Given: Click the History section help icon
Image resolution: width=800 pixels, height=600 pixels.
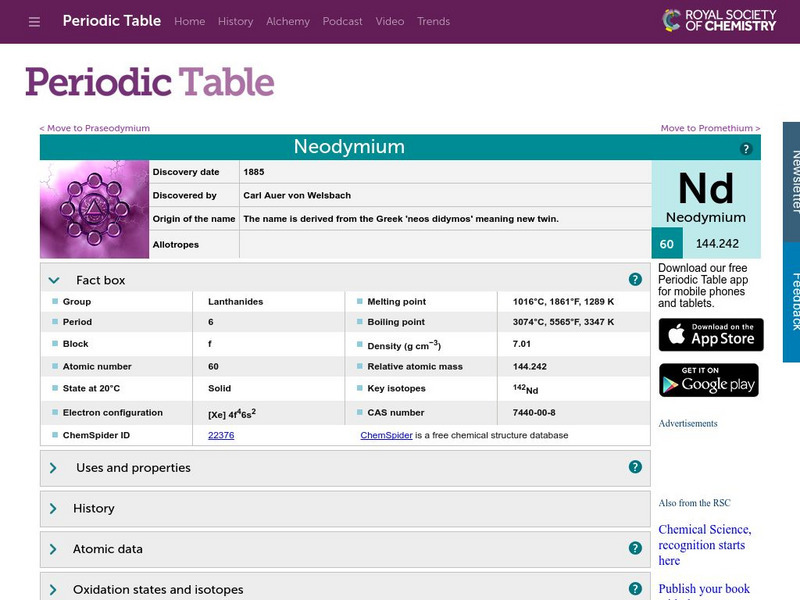Looking at the screenshot, I should pos(634,508).
